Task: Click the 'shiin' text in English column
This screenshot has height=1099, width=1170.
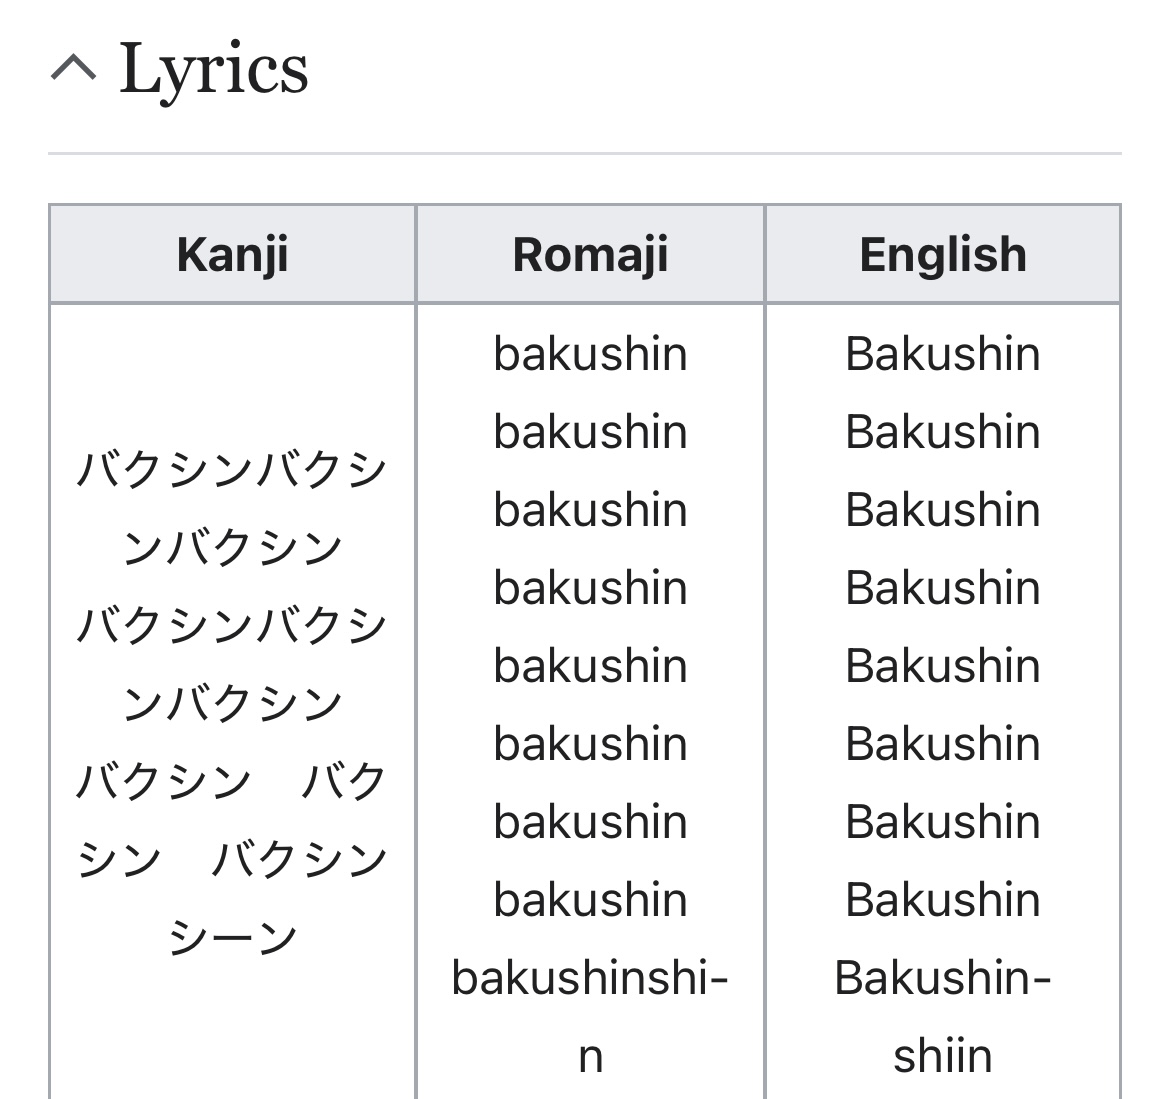Action: click(943, 1056)
